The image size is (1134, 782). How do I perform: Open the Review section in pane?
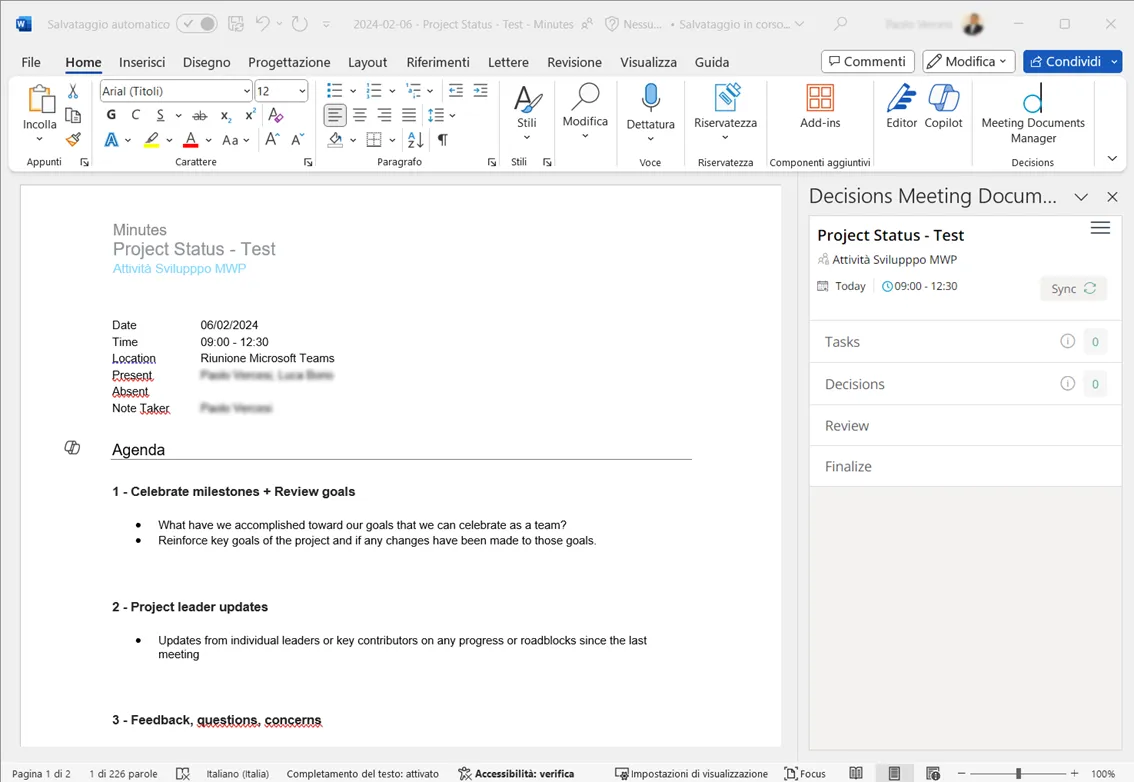(x=965, y=425)
